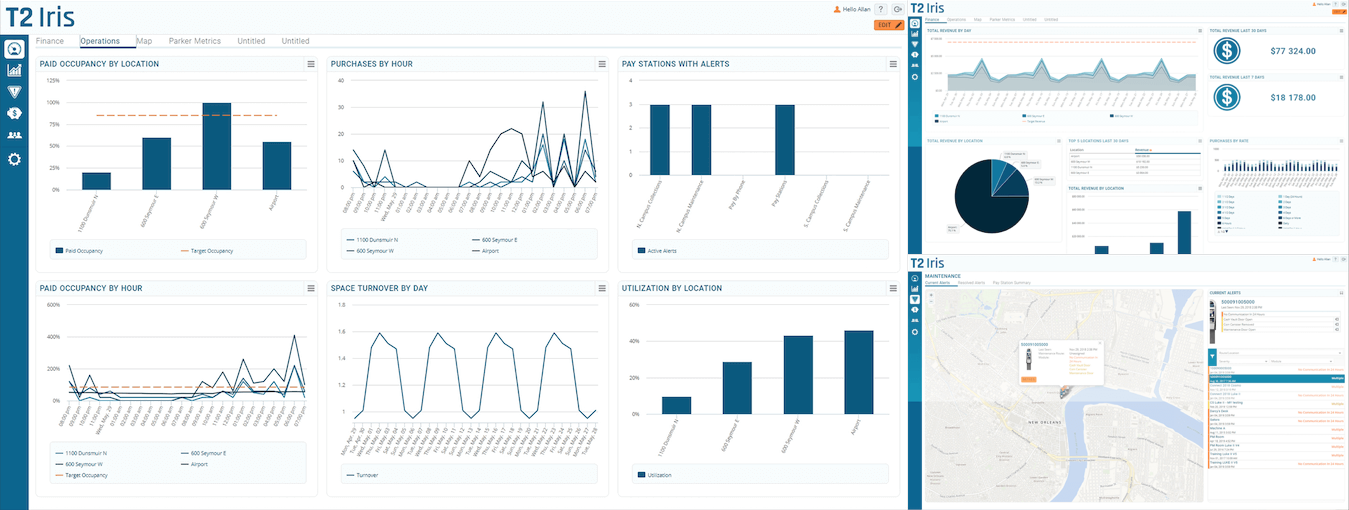Open Module dropdown in Maintenance alerts panel

tap(1301, 361)
